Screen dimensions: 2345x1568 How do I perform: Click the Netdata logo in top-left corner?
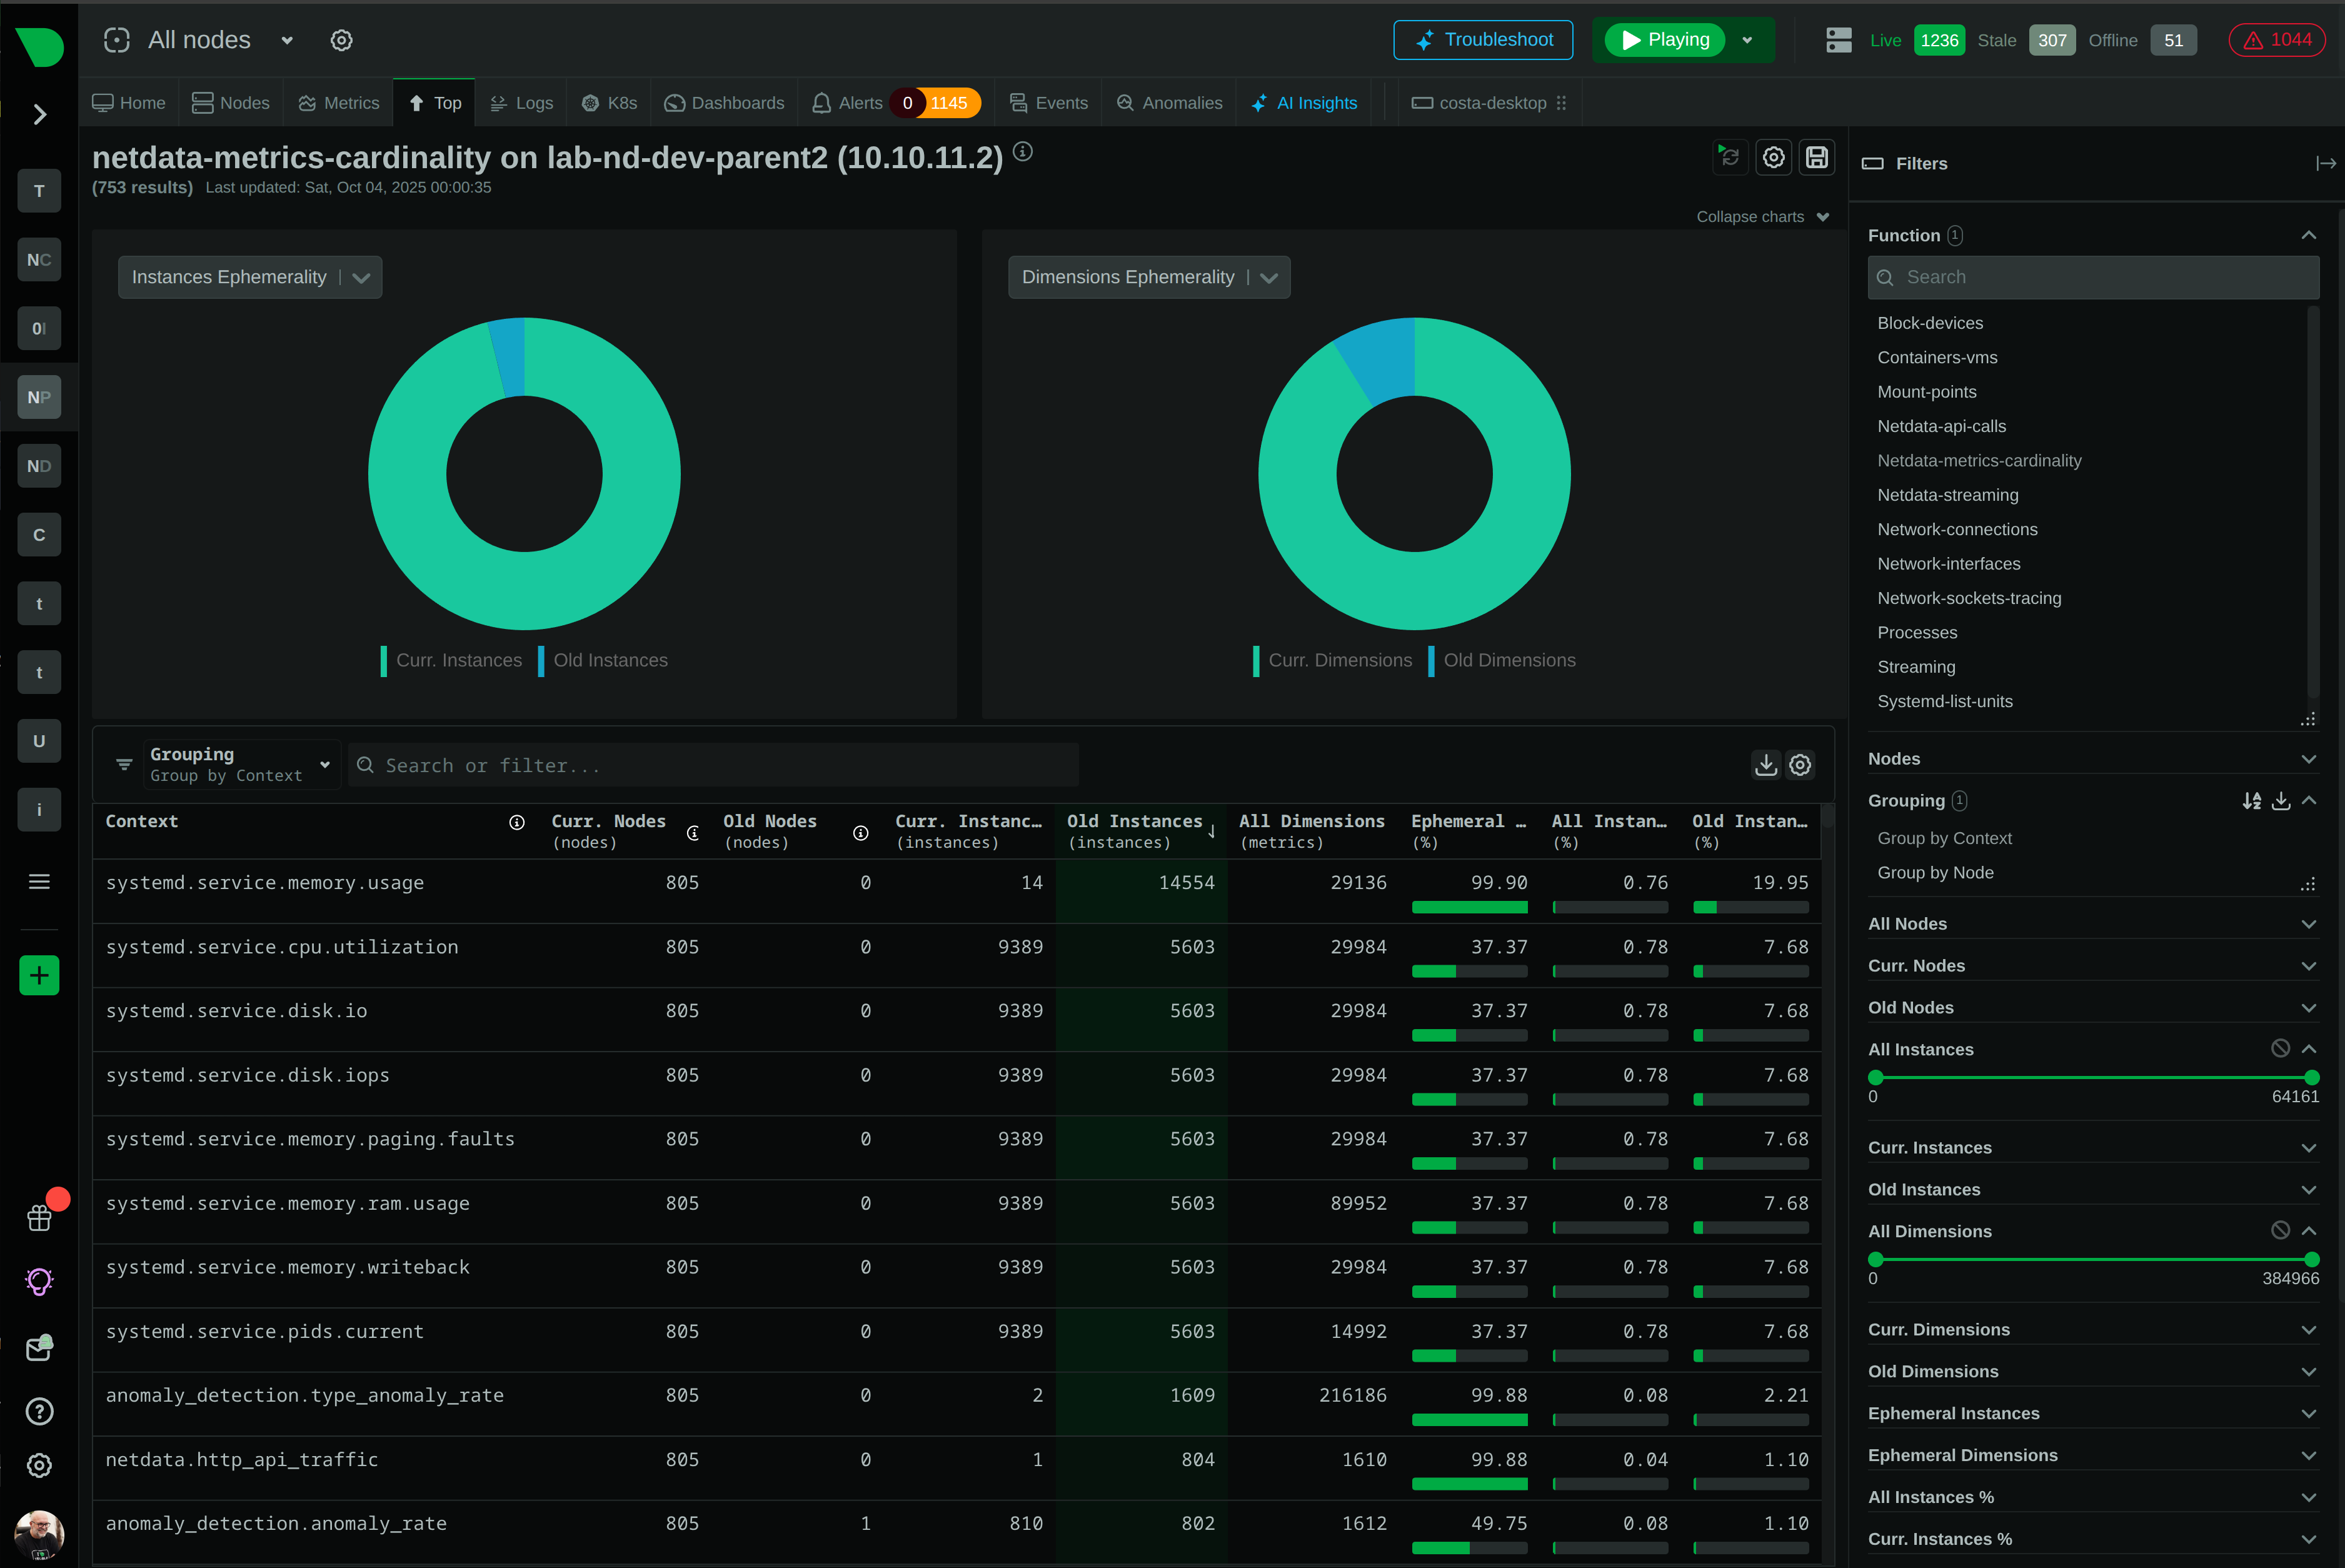[x=39, y=46]
